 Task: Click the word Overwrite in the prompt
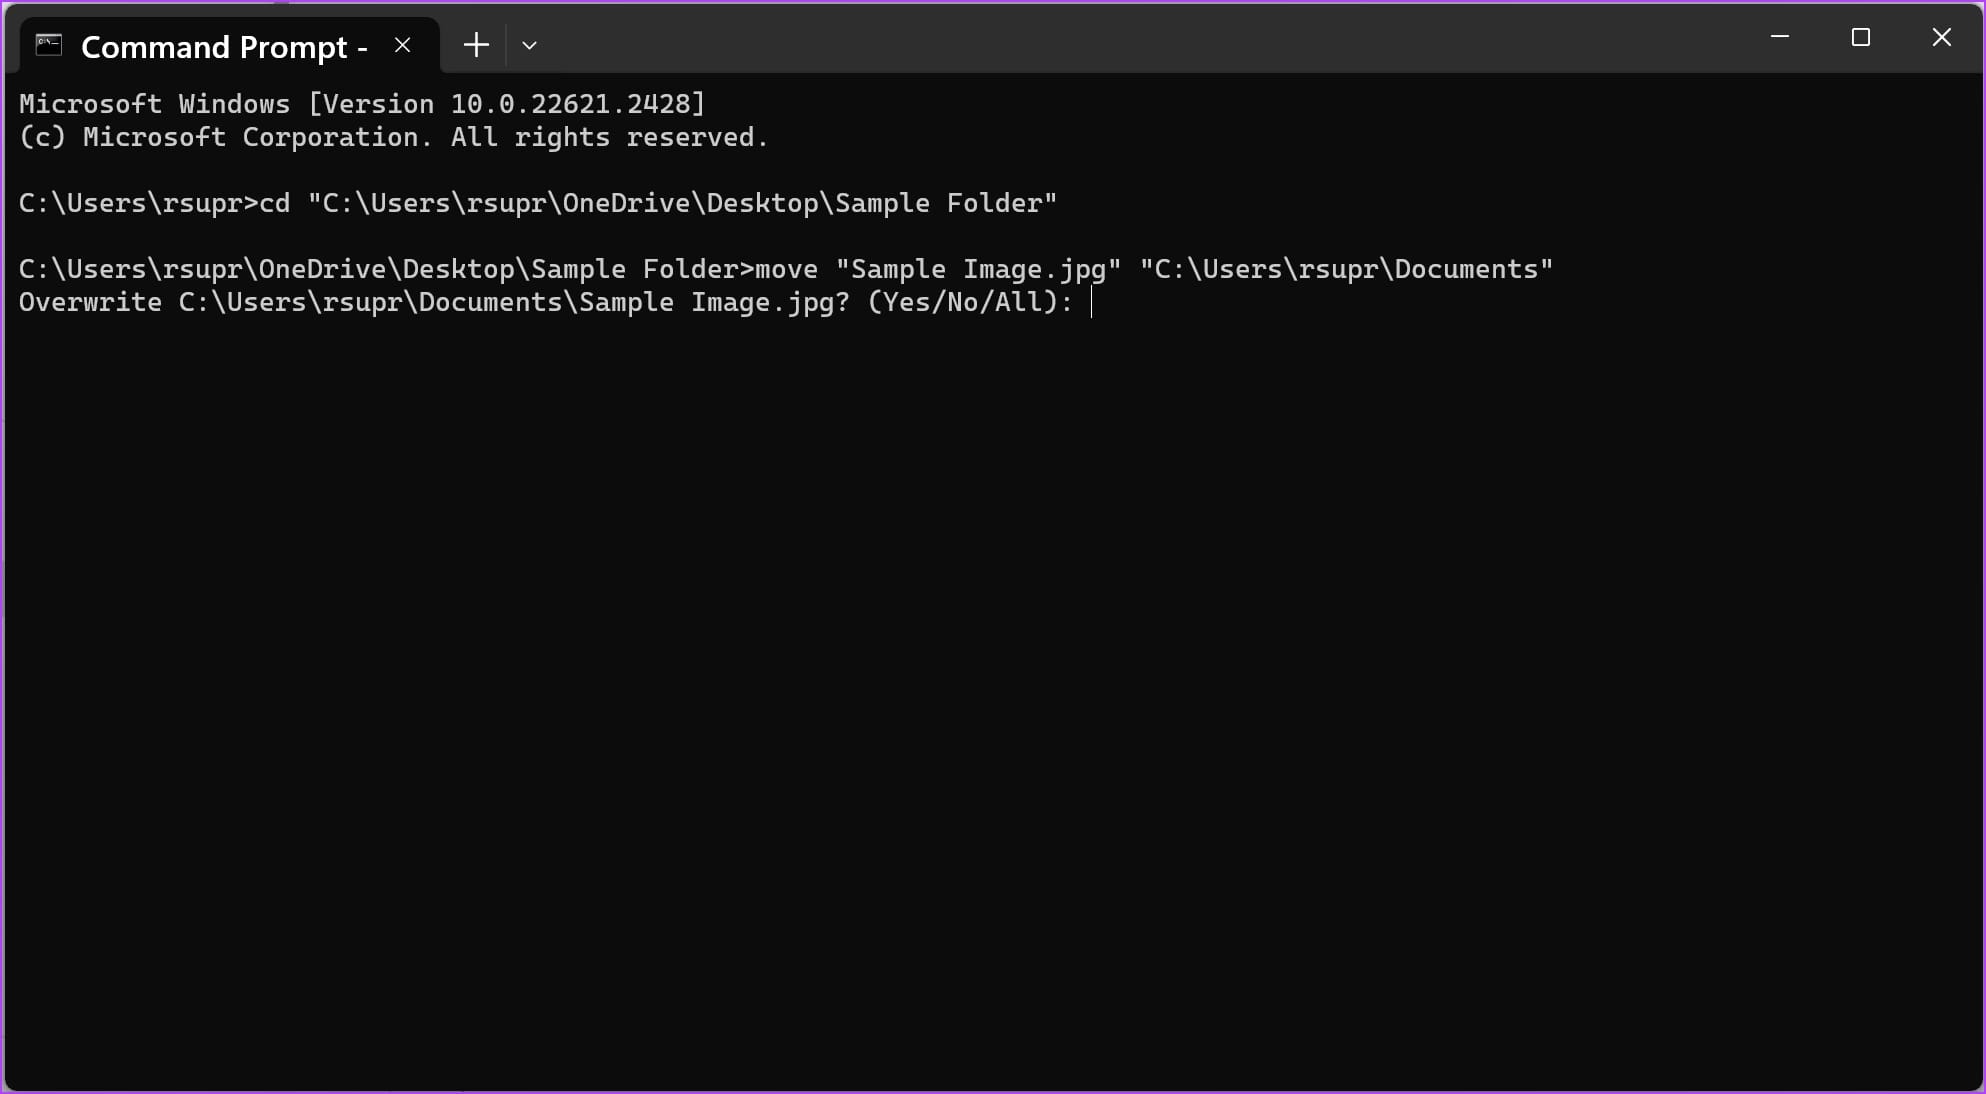[90, 302]
